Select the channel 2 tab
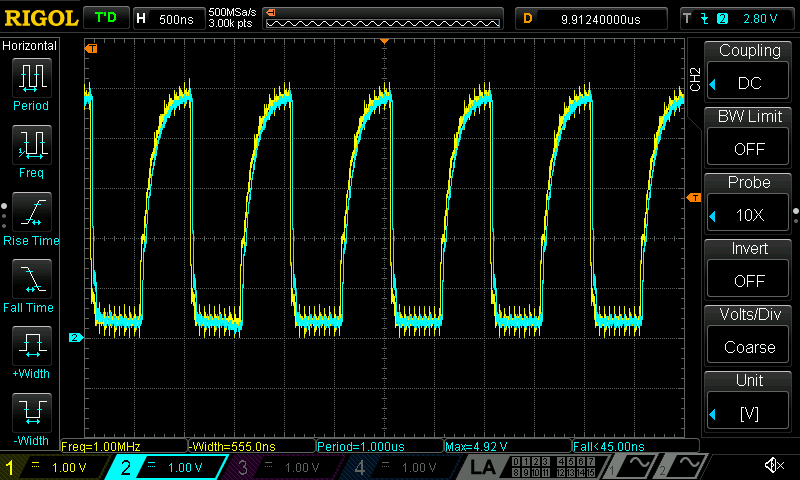Viewport: 800px width, 480px height. 168,467
